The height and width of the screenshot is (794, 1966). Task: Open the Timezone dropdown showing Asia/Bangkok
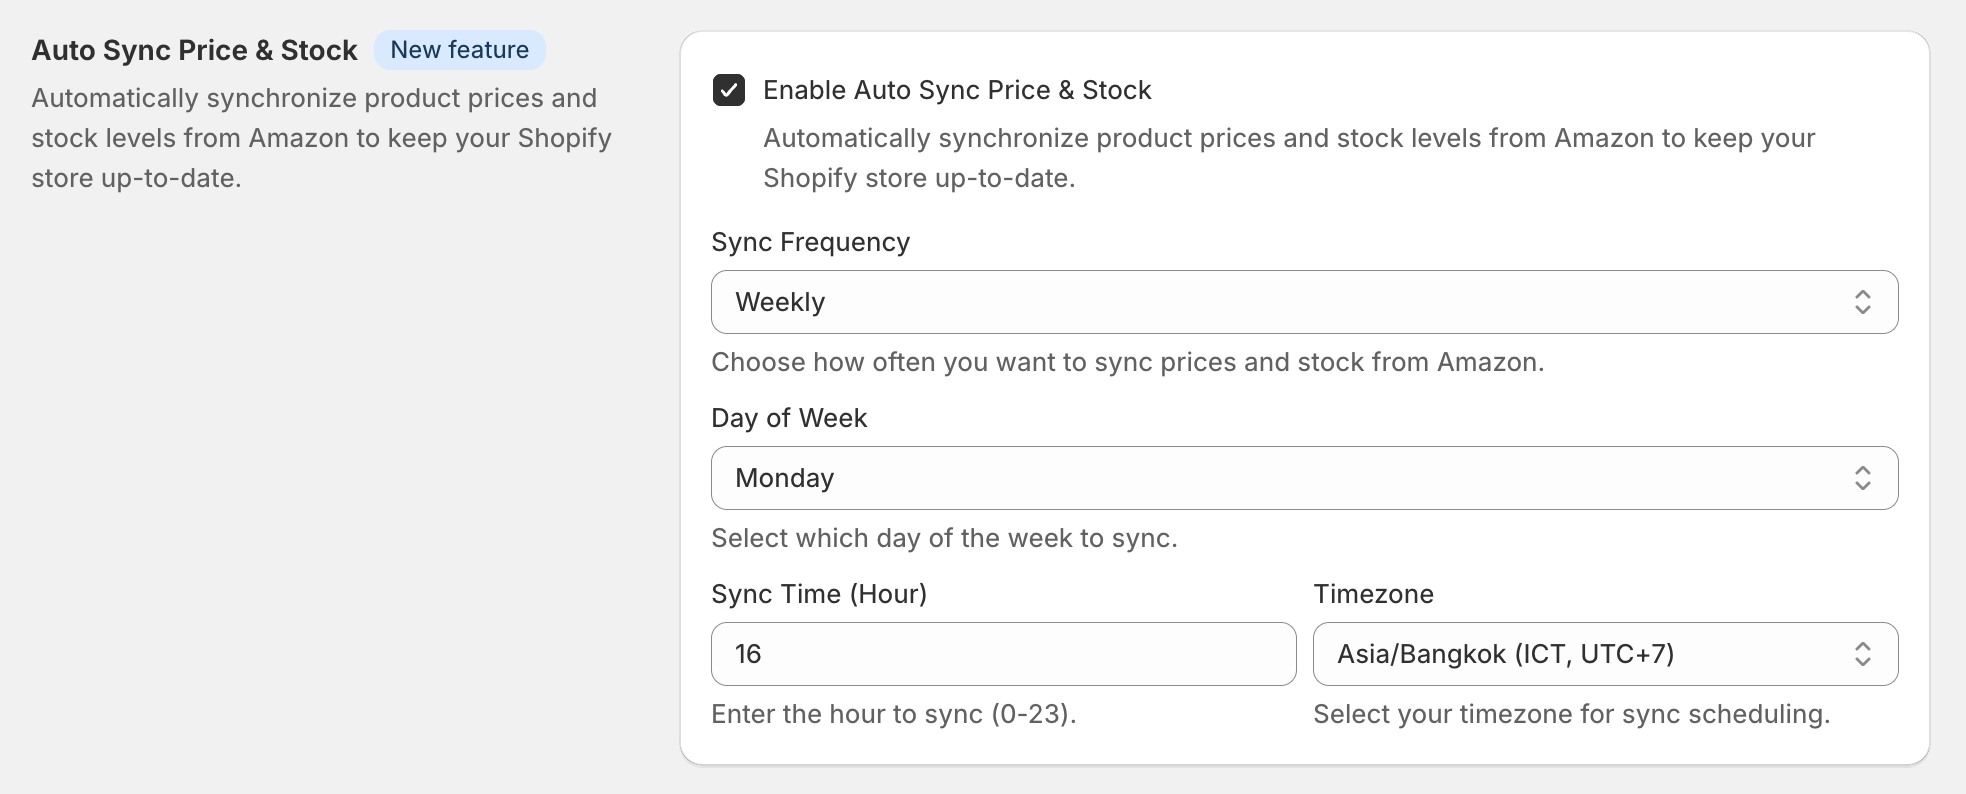(1580, 654)
